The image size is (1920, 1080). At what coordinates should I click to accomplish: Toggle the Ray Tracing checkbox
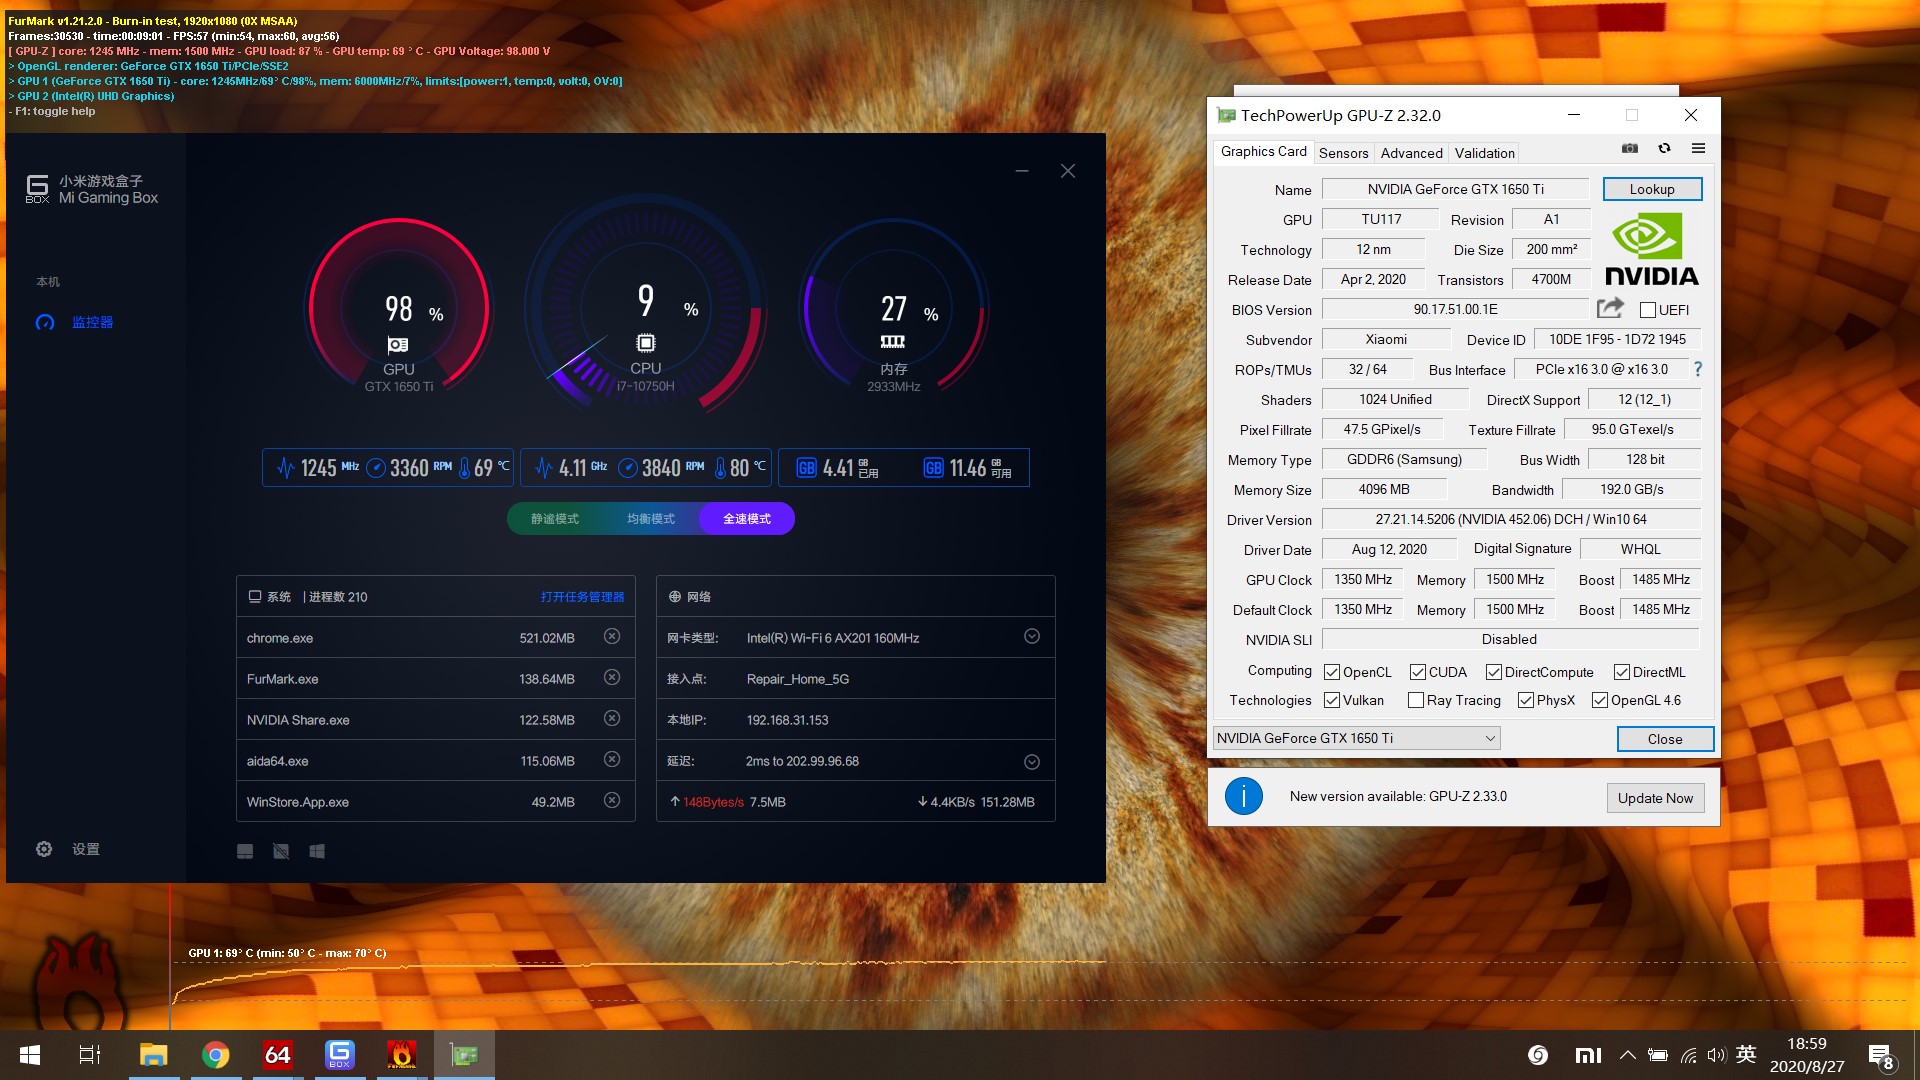(x=1416, y=700)
